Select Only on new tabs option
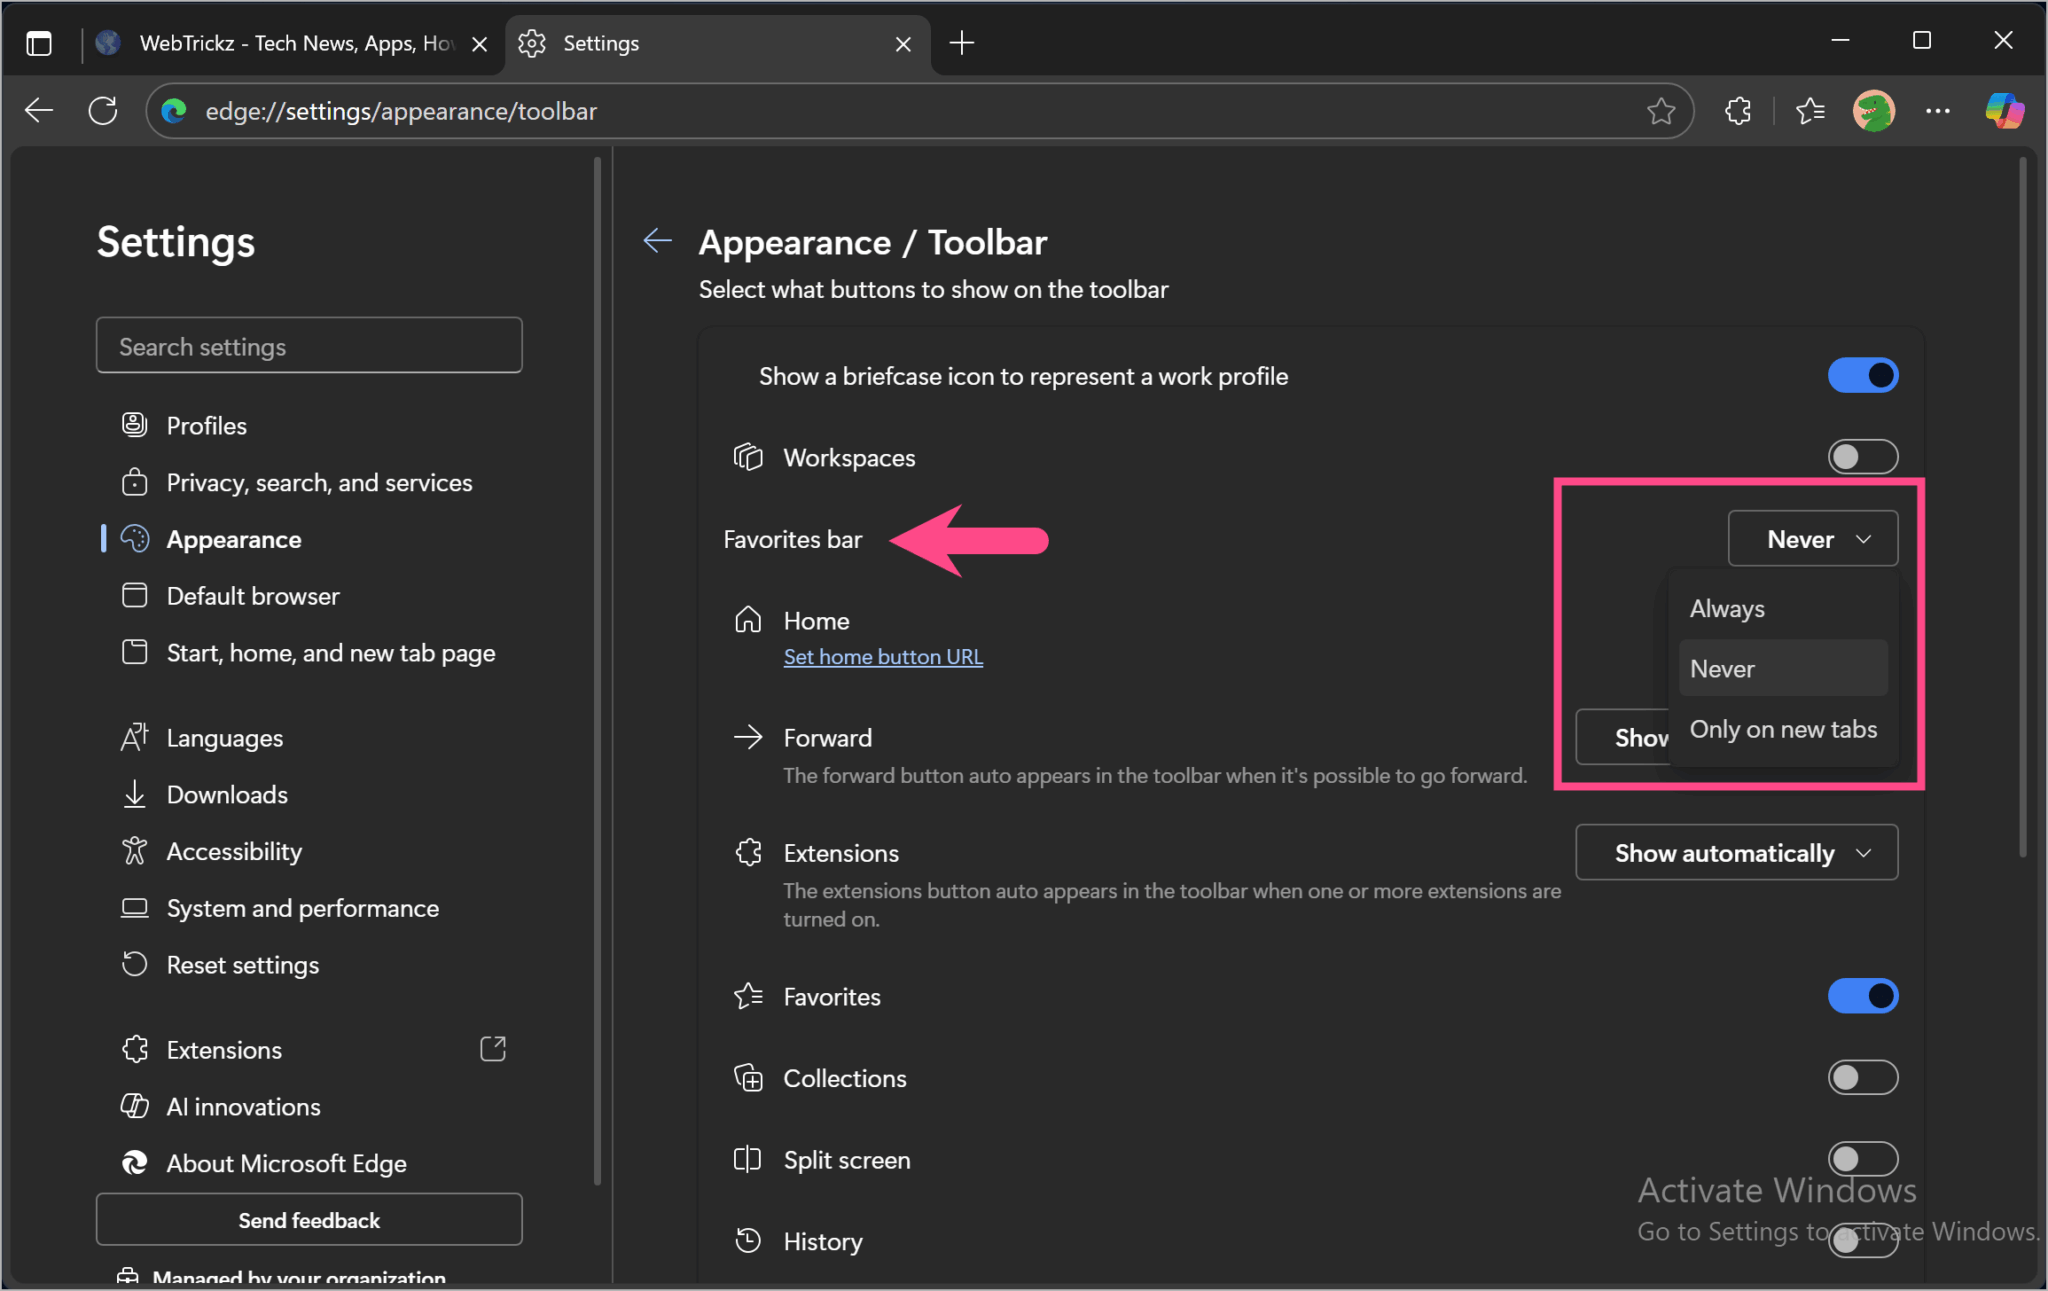Viewport: 2048px width, 1291px height. tap(1782, 729)
